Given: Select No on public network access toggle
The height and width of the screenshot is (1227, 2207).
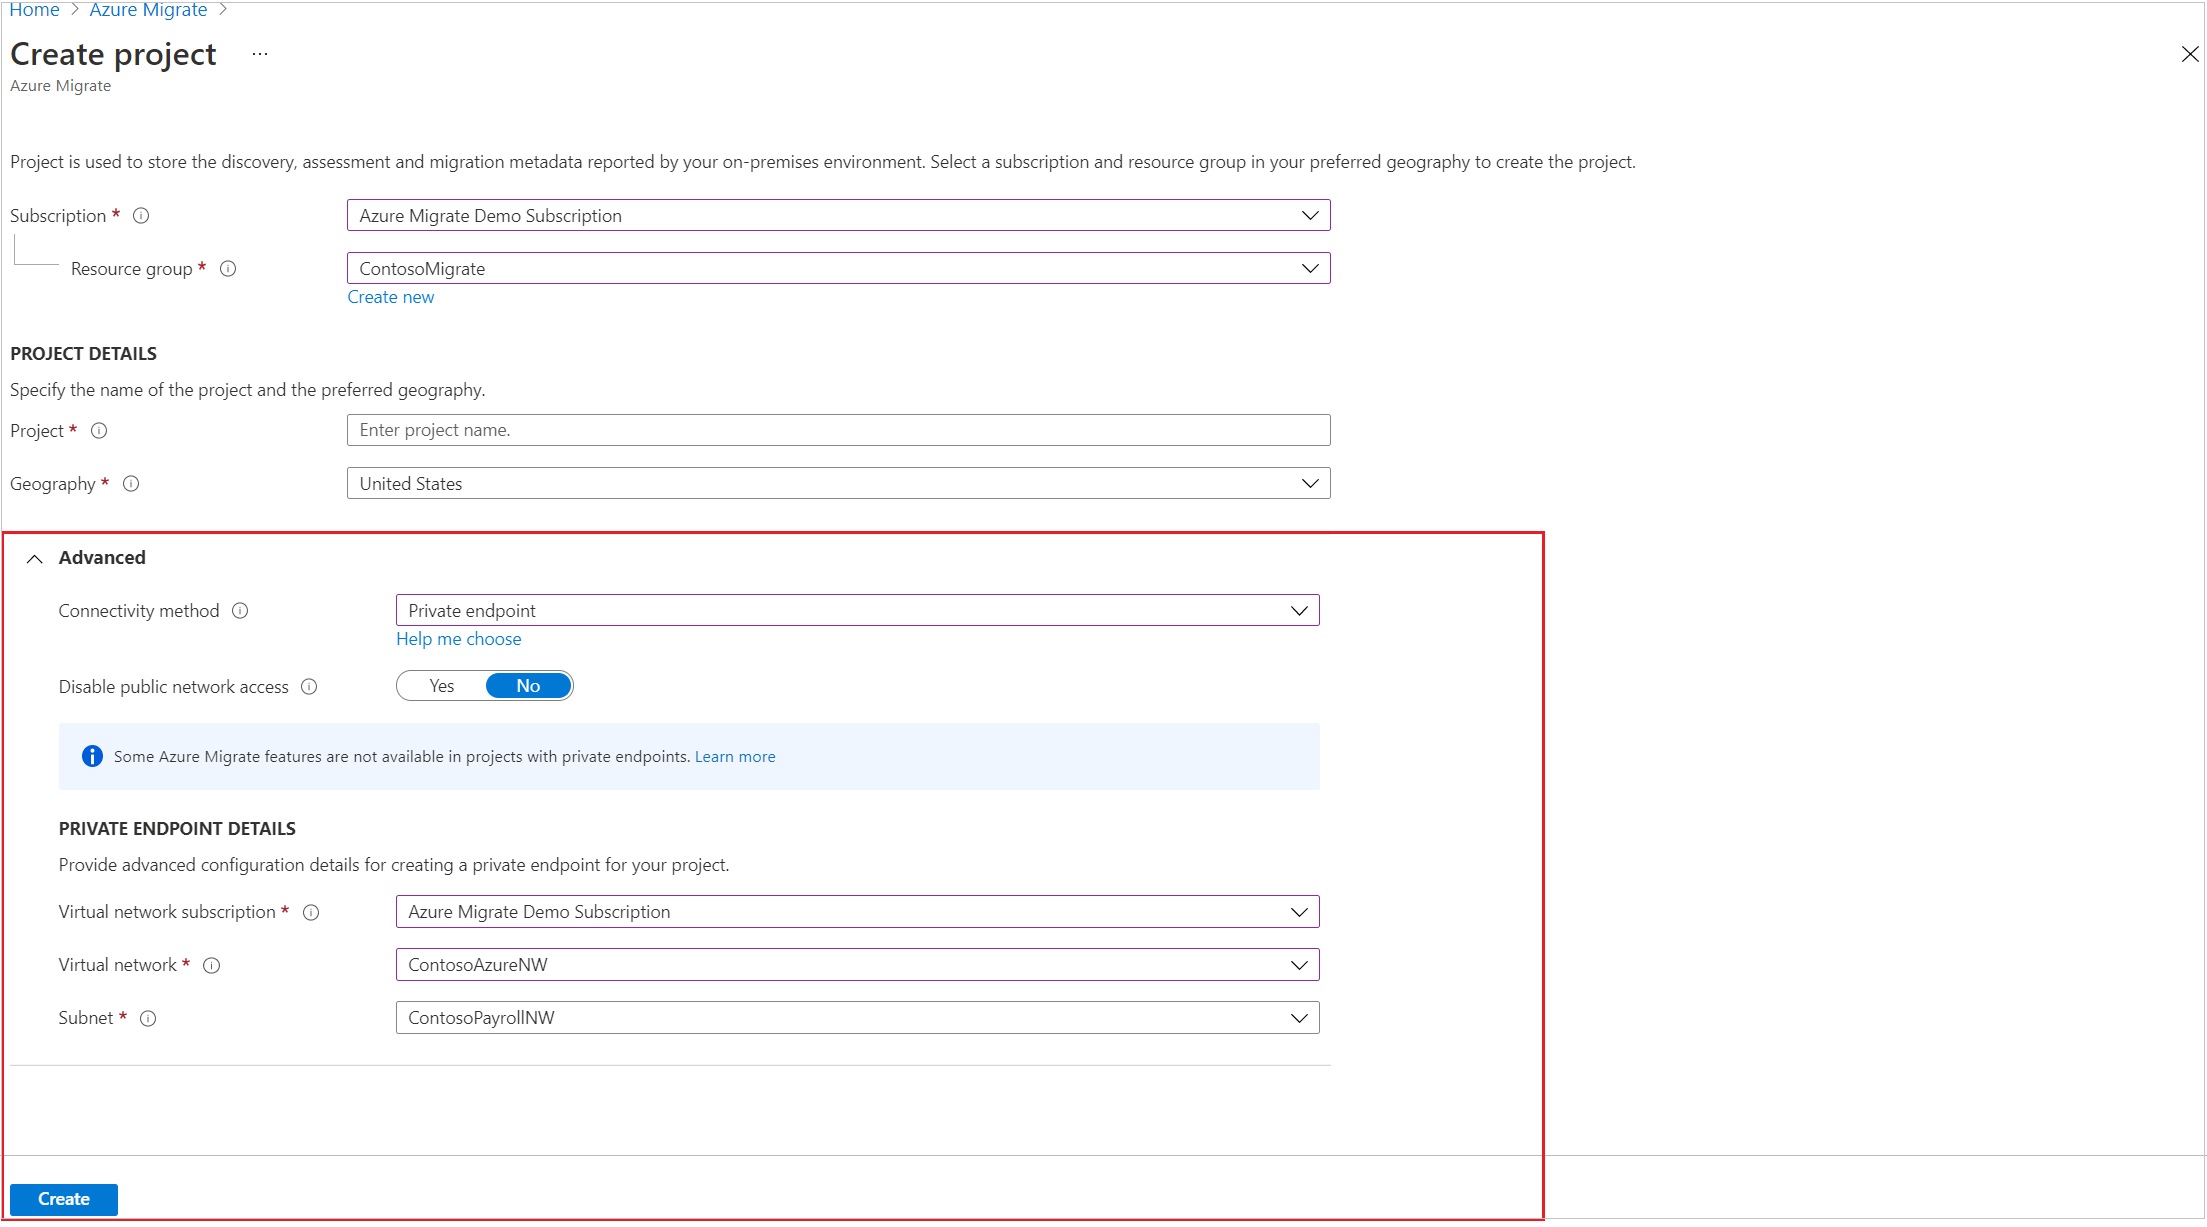Looking at the screenshot, I should coord(528,686).
